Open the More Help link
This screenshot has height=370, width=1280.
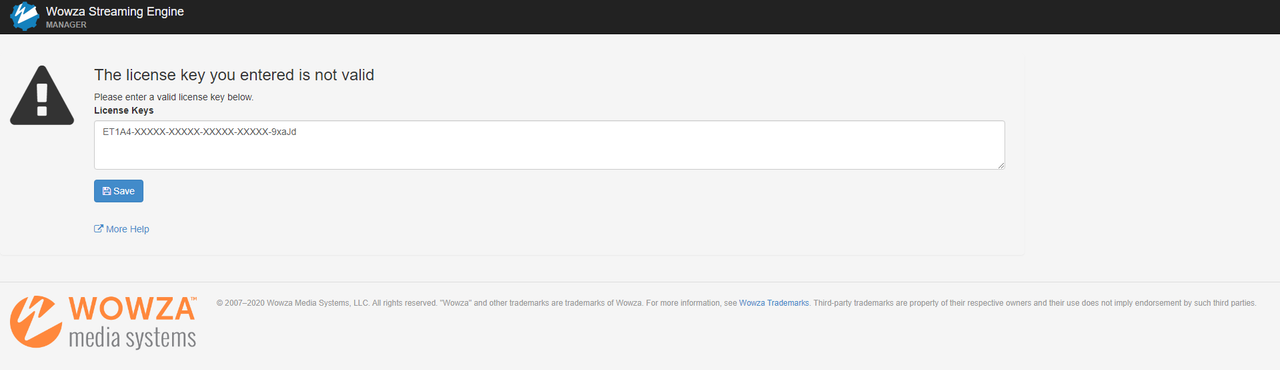pyautogui.click(x=121, y=229)
